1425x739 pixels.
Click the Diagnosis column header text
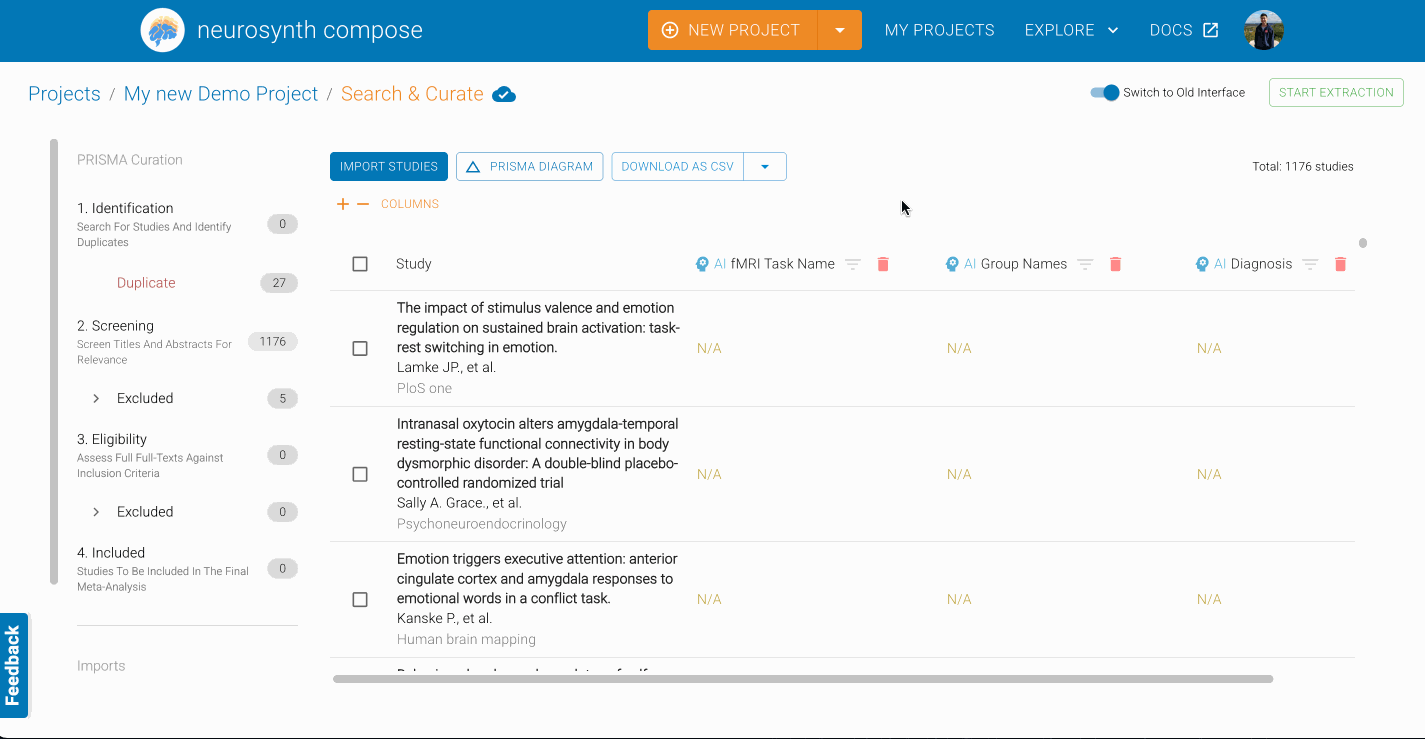[x=1262, y=264]
